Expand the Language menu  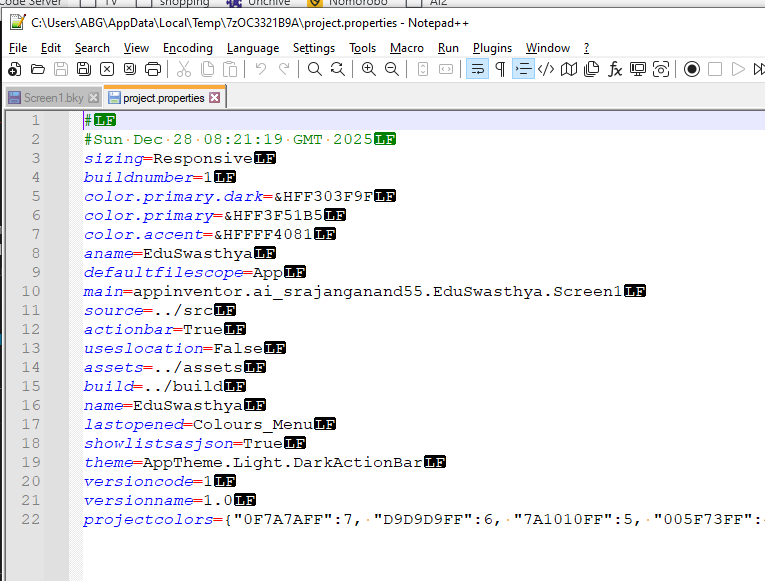pyautogui.click(x=253, y=48)
